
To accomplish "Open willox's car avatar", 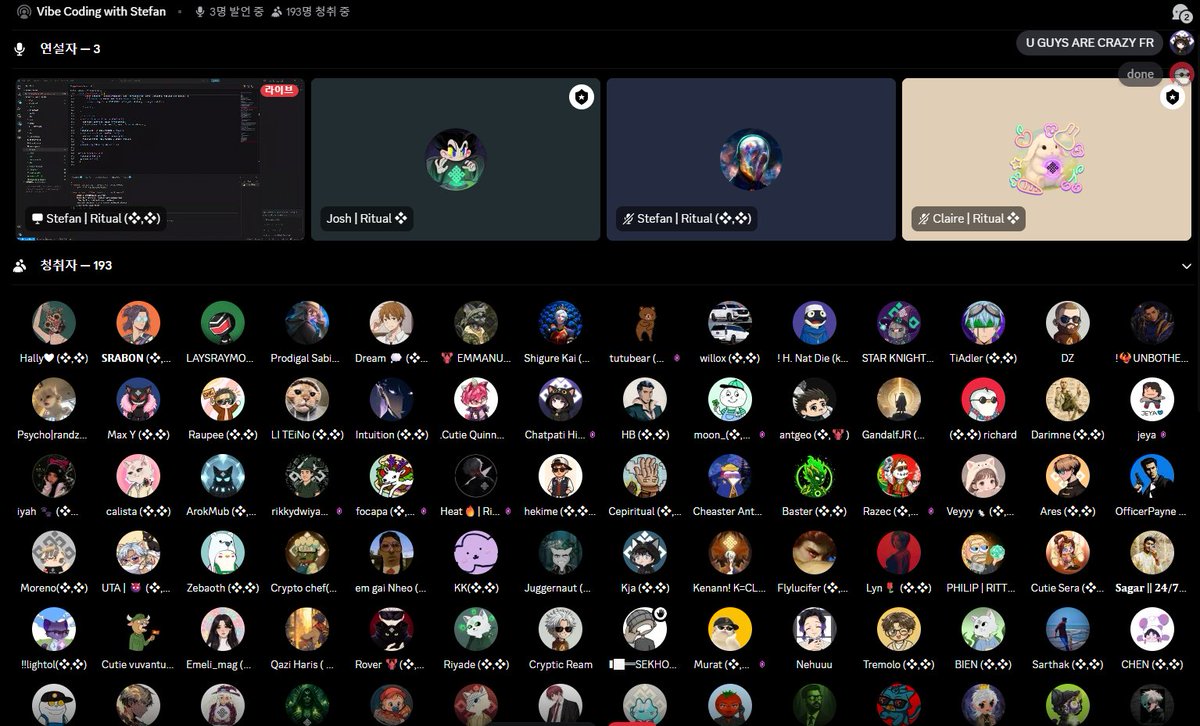I will click(x=729, y=323).
